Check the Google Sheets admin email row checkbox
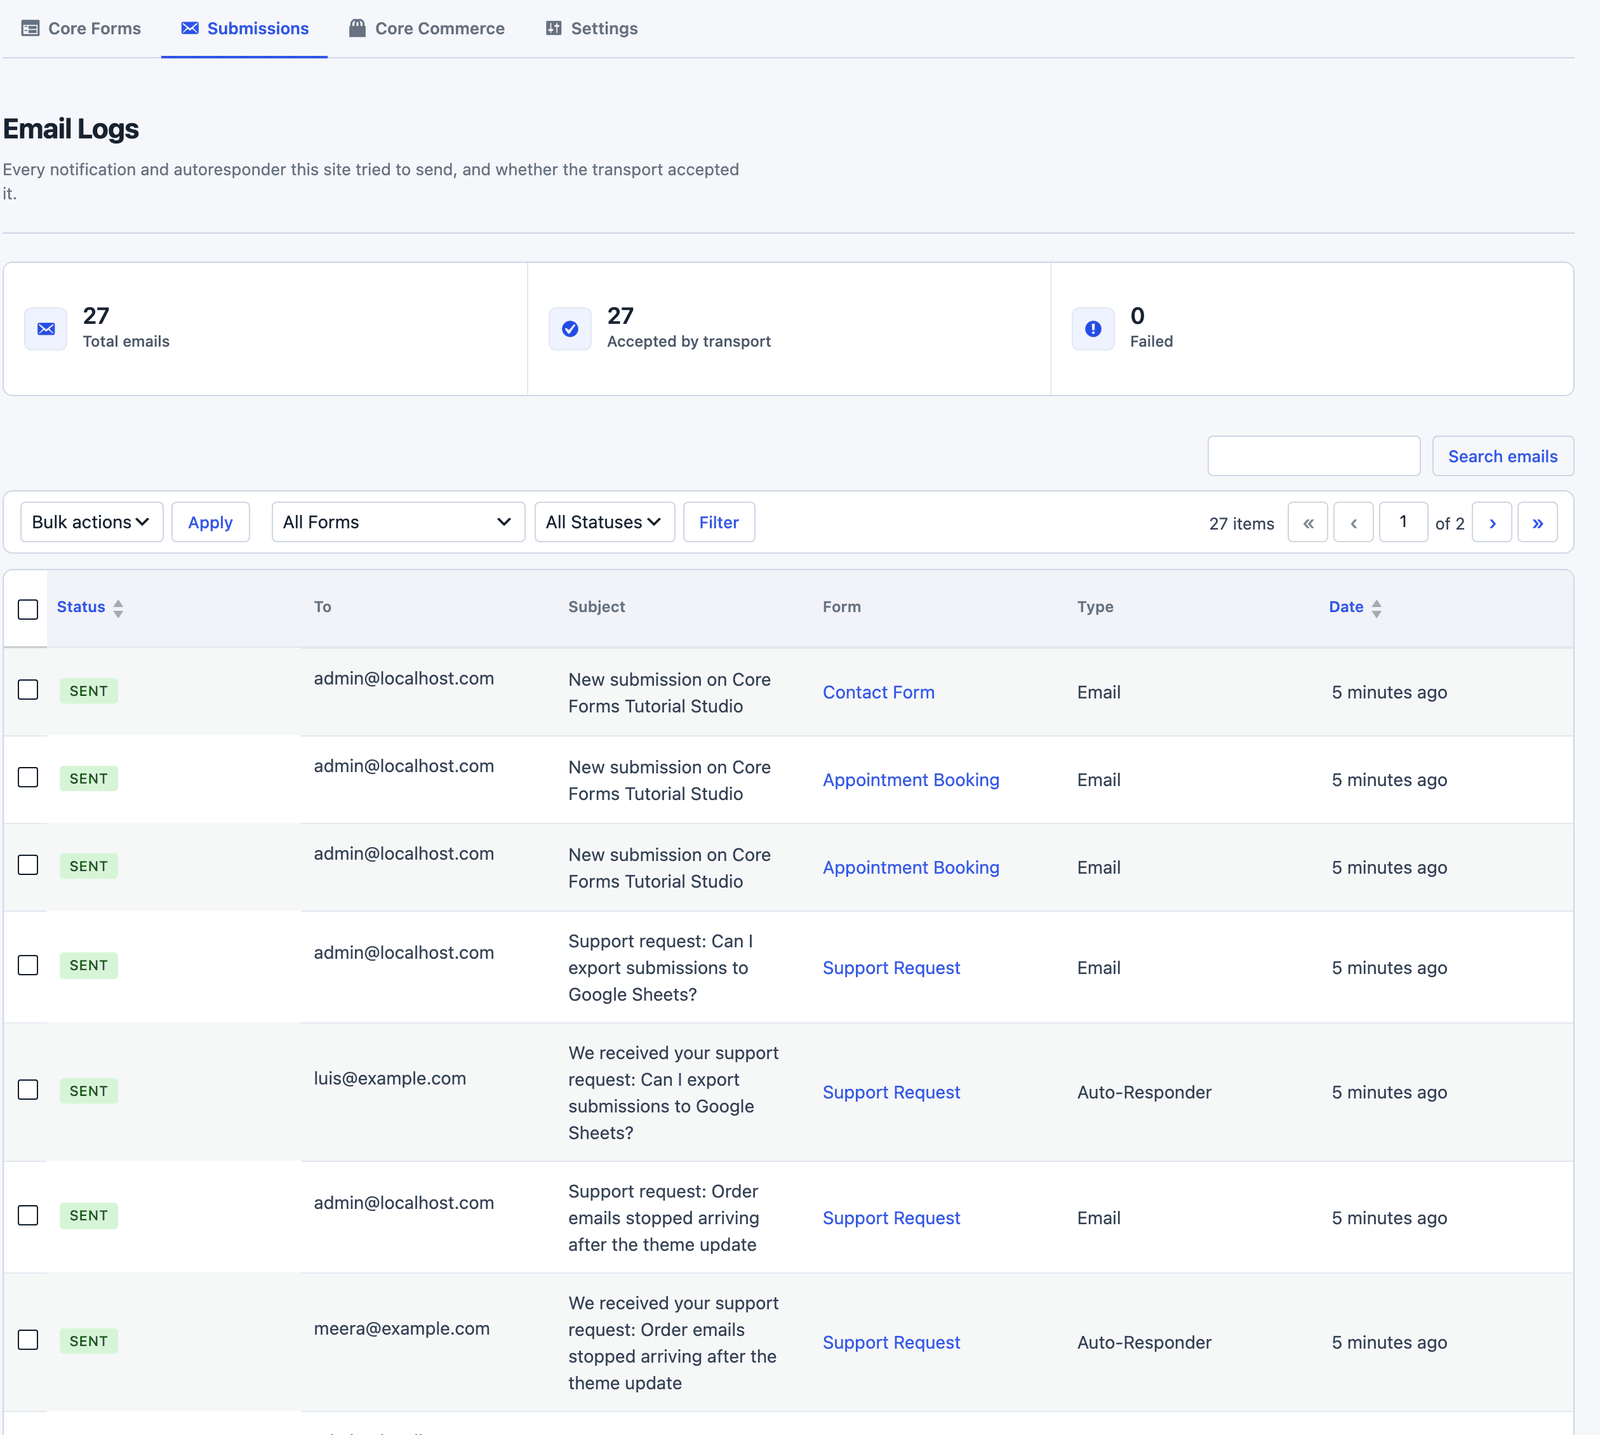 [x=28, y=965]
